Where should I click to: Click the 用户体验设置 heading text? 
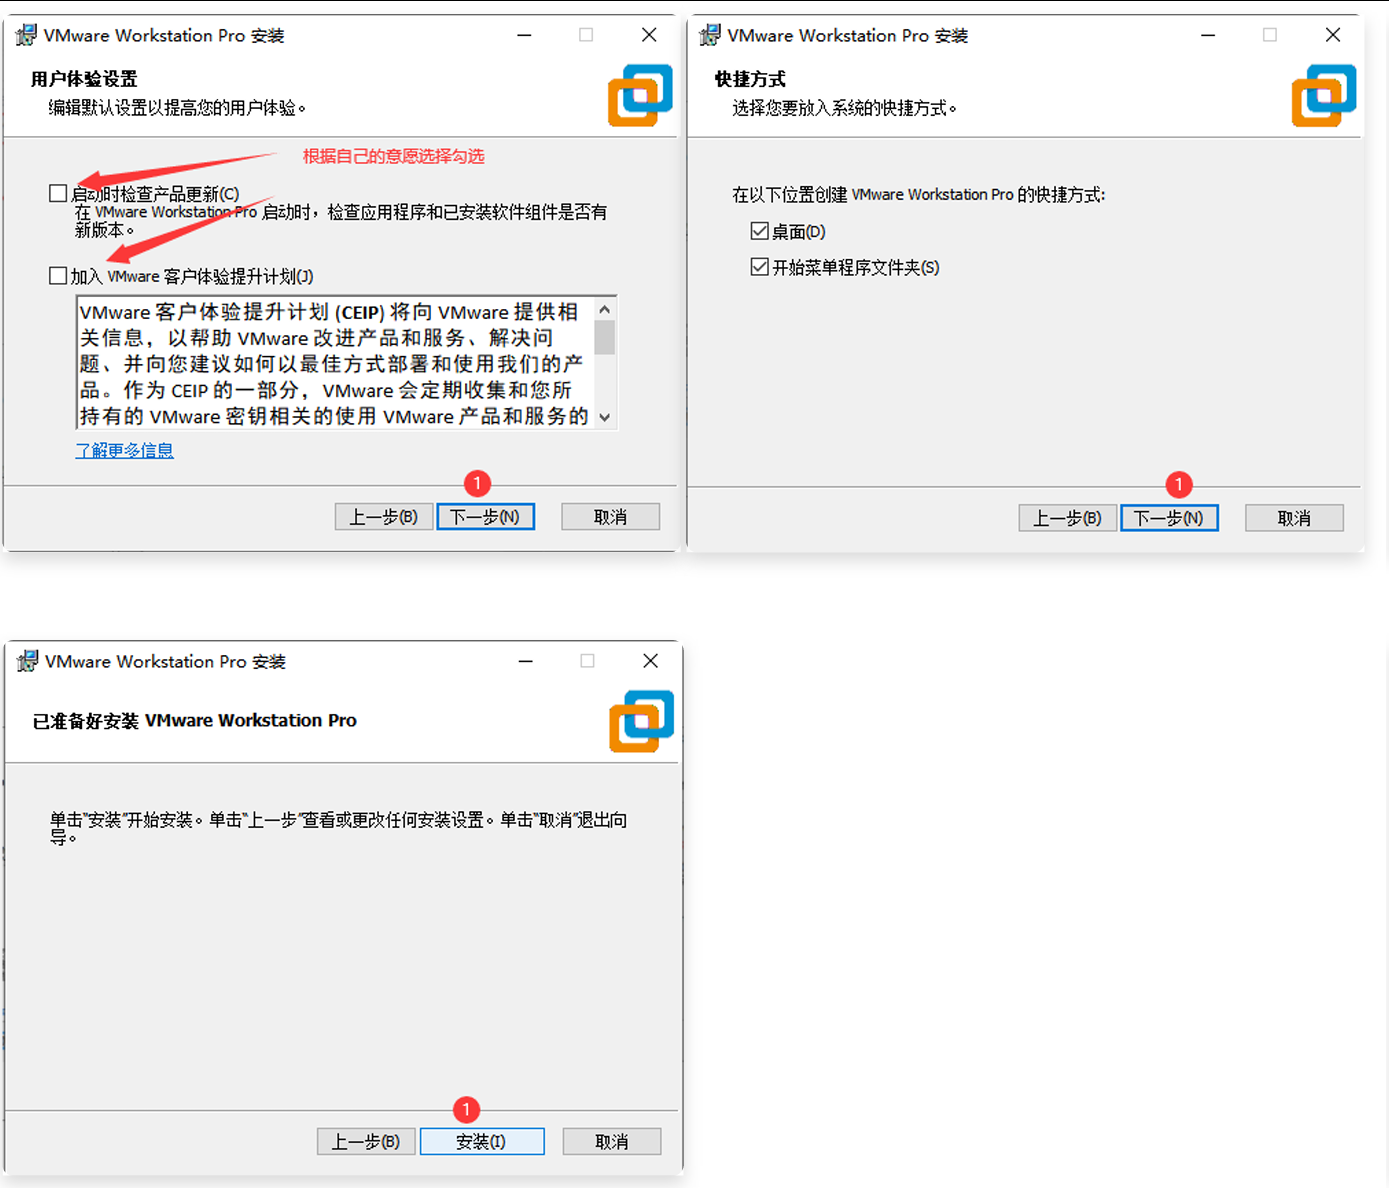(x=84, y=79)
